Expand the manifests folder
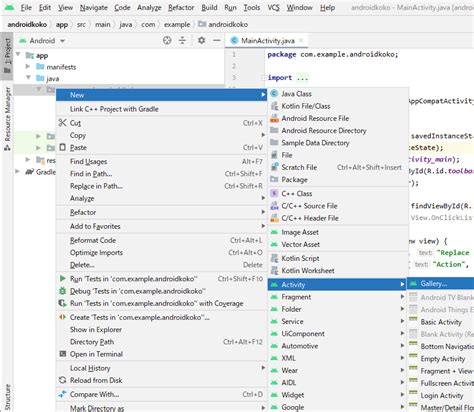The height and width of the screenshot is (412, 474). click(x=28, y=66)
